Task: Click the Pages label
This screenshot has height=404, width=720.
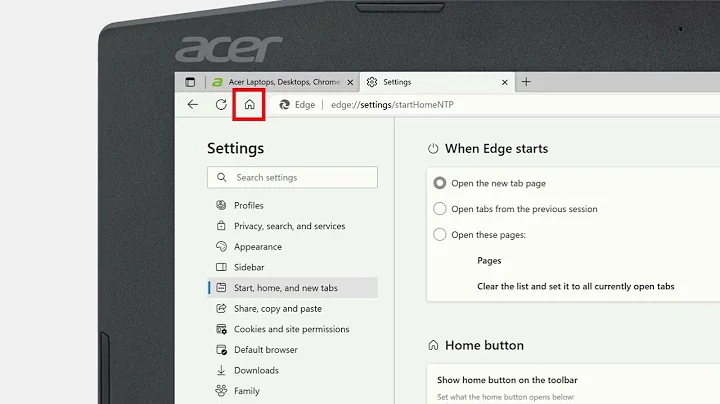Action: [489, 260]
